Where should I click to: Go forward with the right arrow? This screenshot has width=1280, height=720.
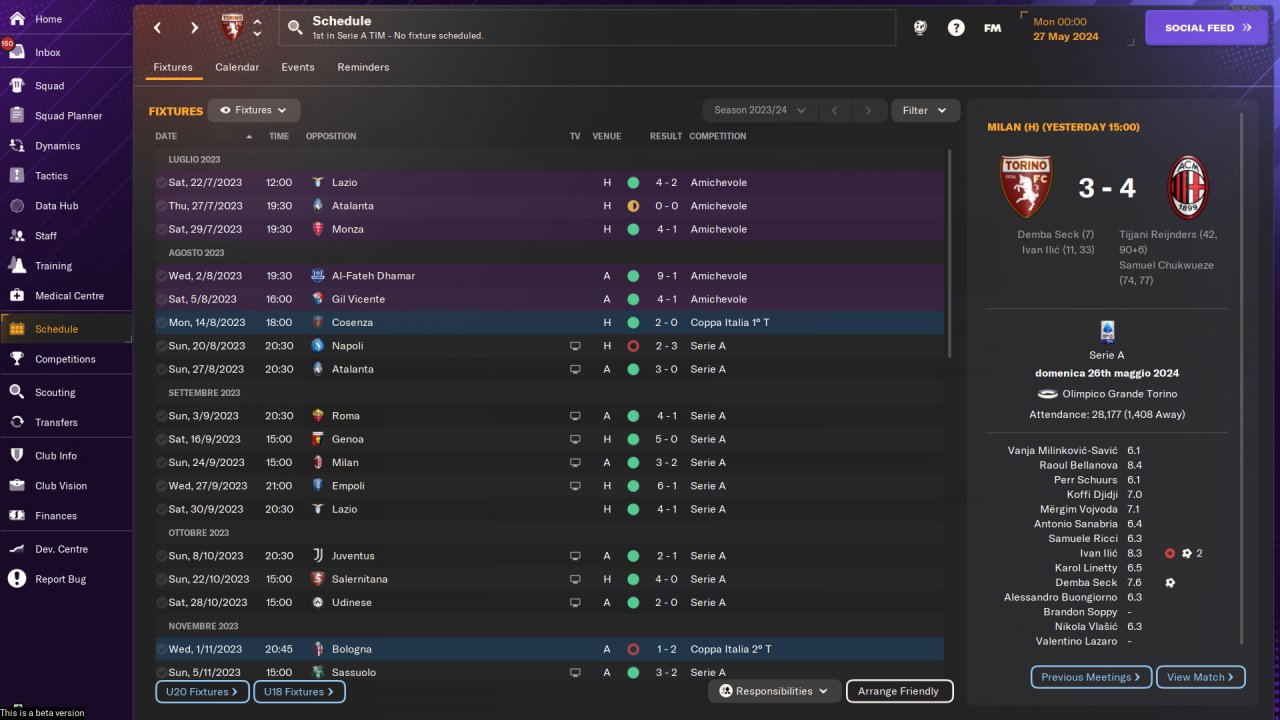pos(194,28)
